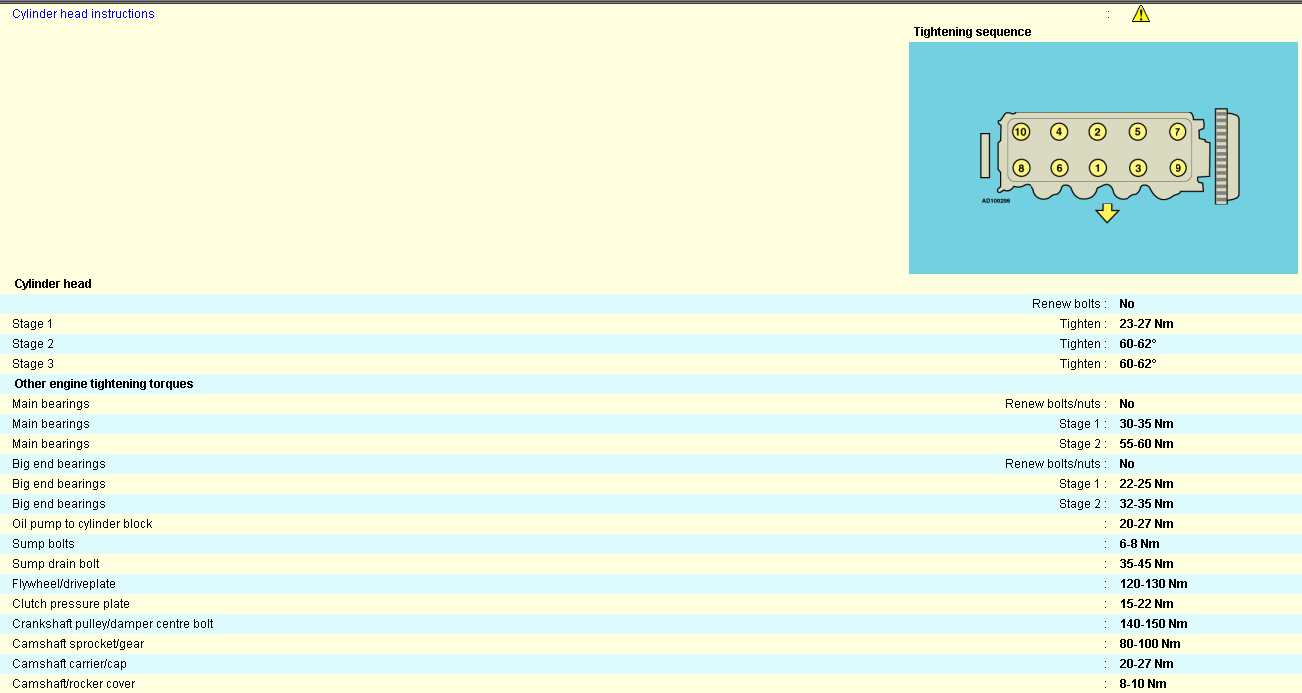Screen dimensions: 1302x693
Task: Select bolt number 6 in the diagram
Action: [x=1059, y=168]
